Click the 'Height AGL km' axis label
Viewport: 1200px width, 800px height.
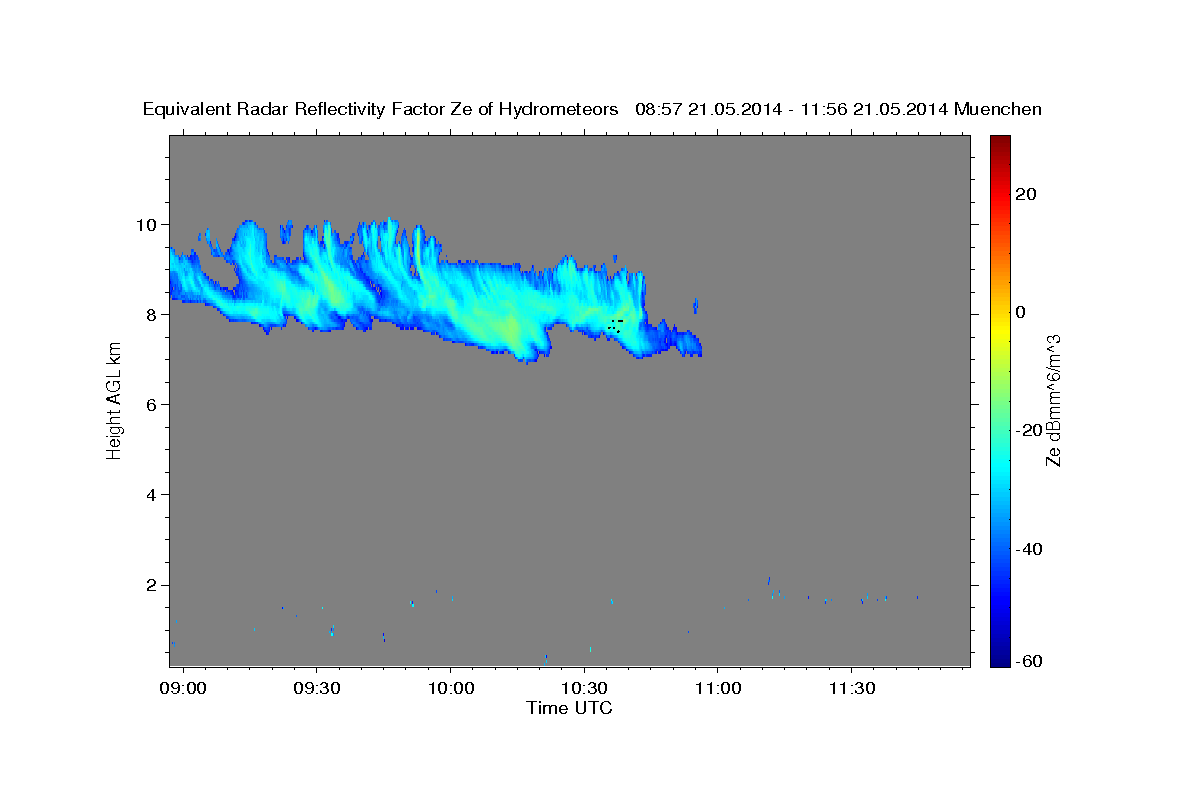(x=115, y=401)
